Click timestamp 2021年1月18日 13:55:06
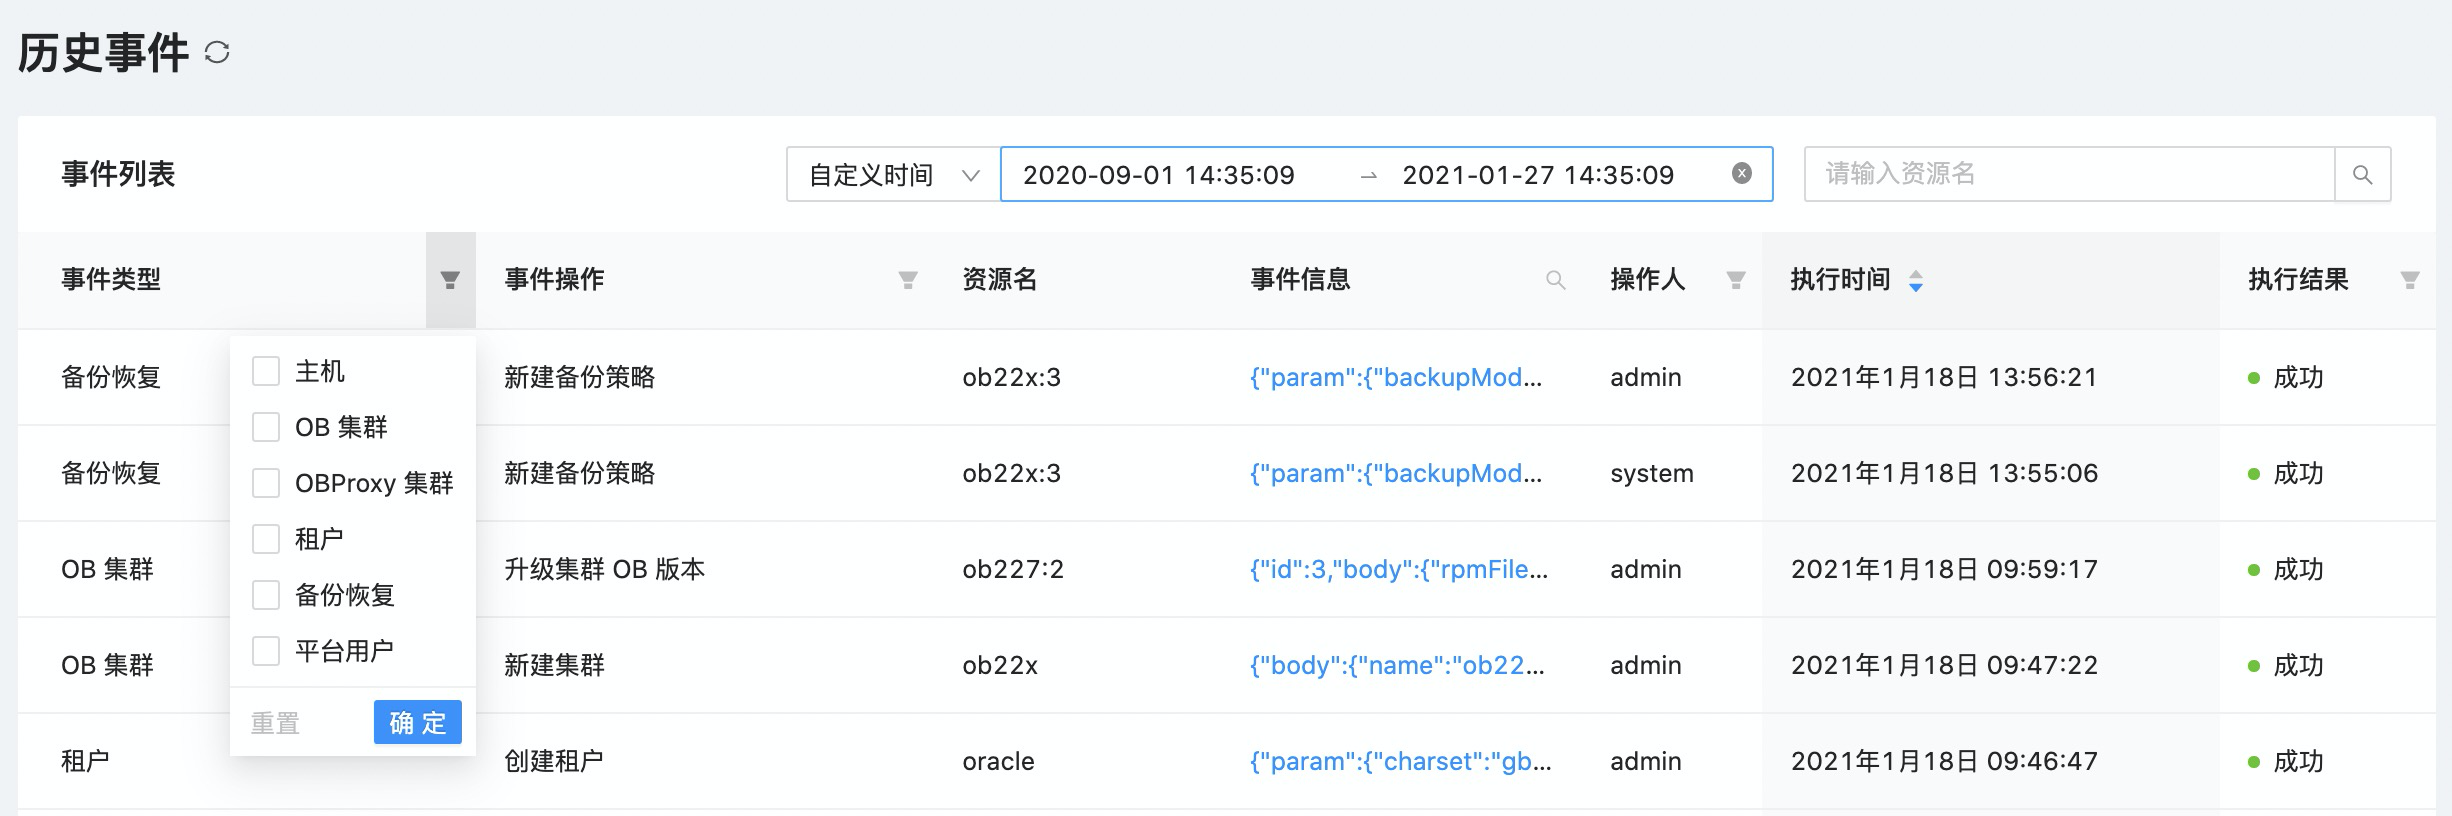Screen dimensions: 2452x816 1944,473
